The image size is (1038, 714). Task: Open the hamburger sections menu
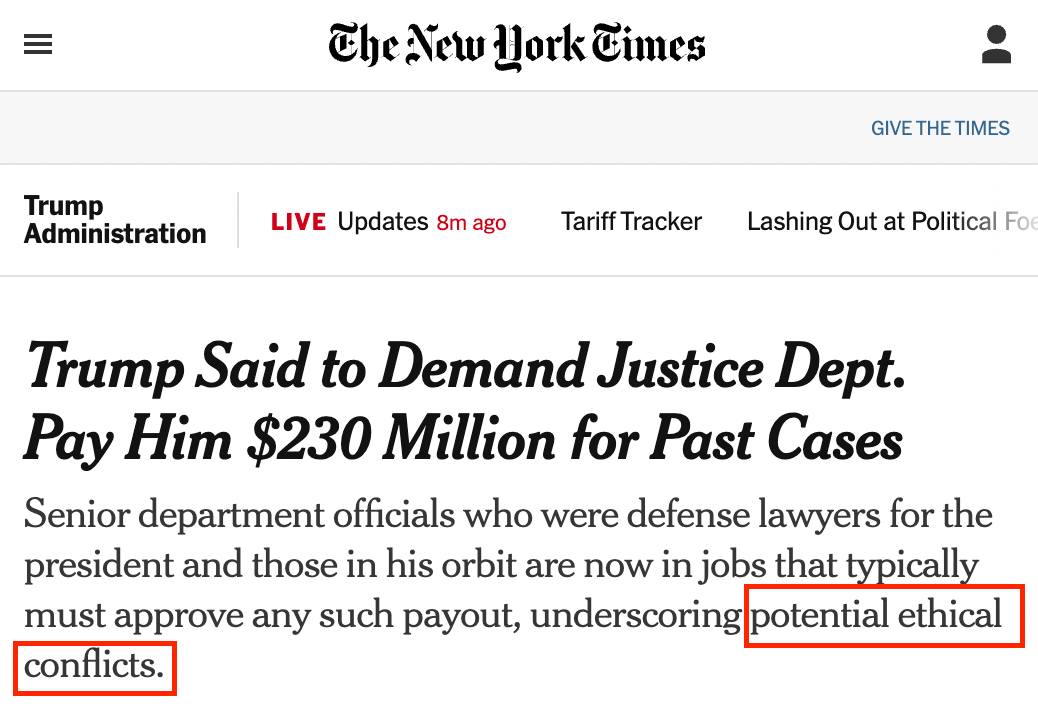38,45
